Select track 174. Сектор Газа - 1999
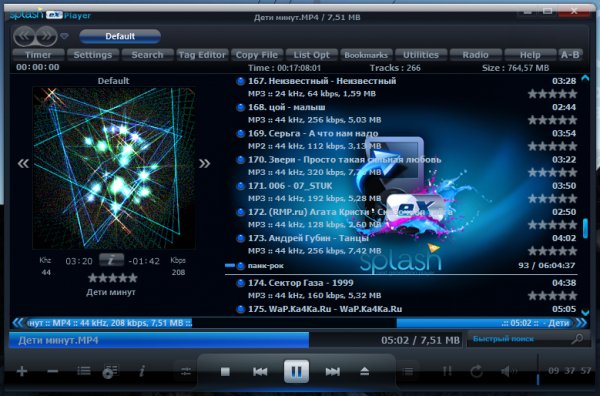The width and height of the screenshot is (600, 396). (x=406, y=289)
